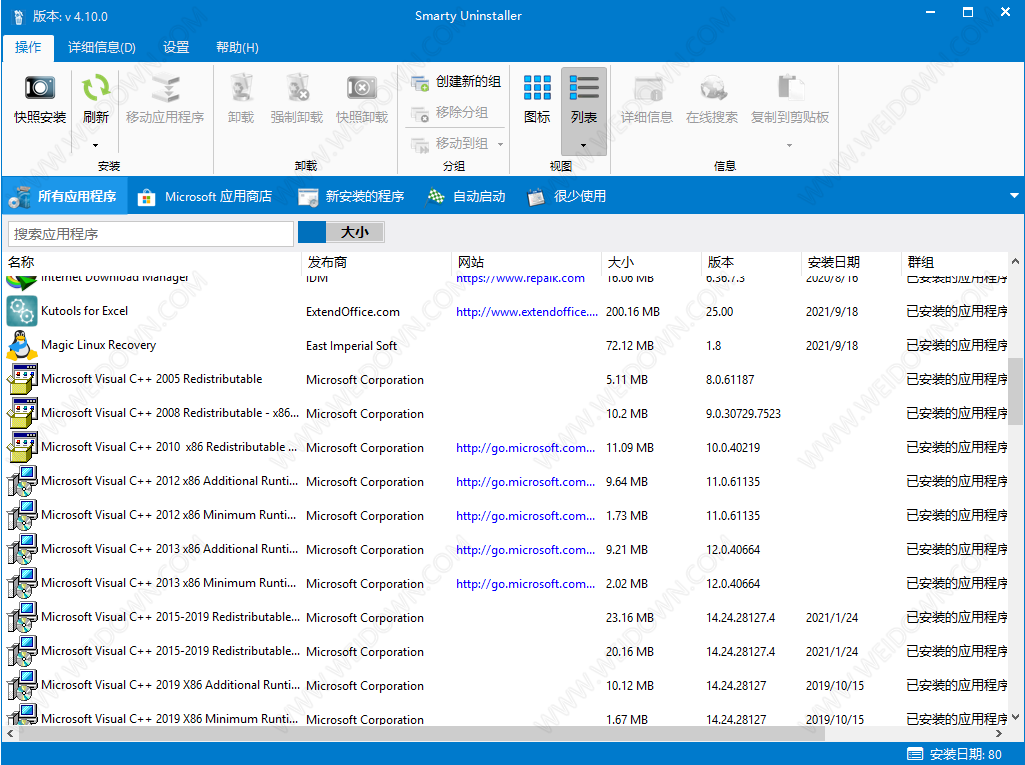
Task: Click Visual C++ 2019 X86 Additional Runtime icon
Action: pyautogui.click(x=22, y=685)
